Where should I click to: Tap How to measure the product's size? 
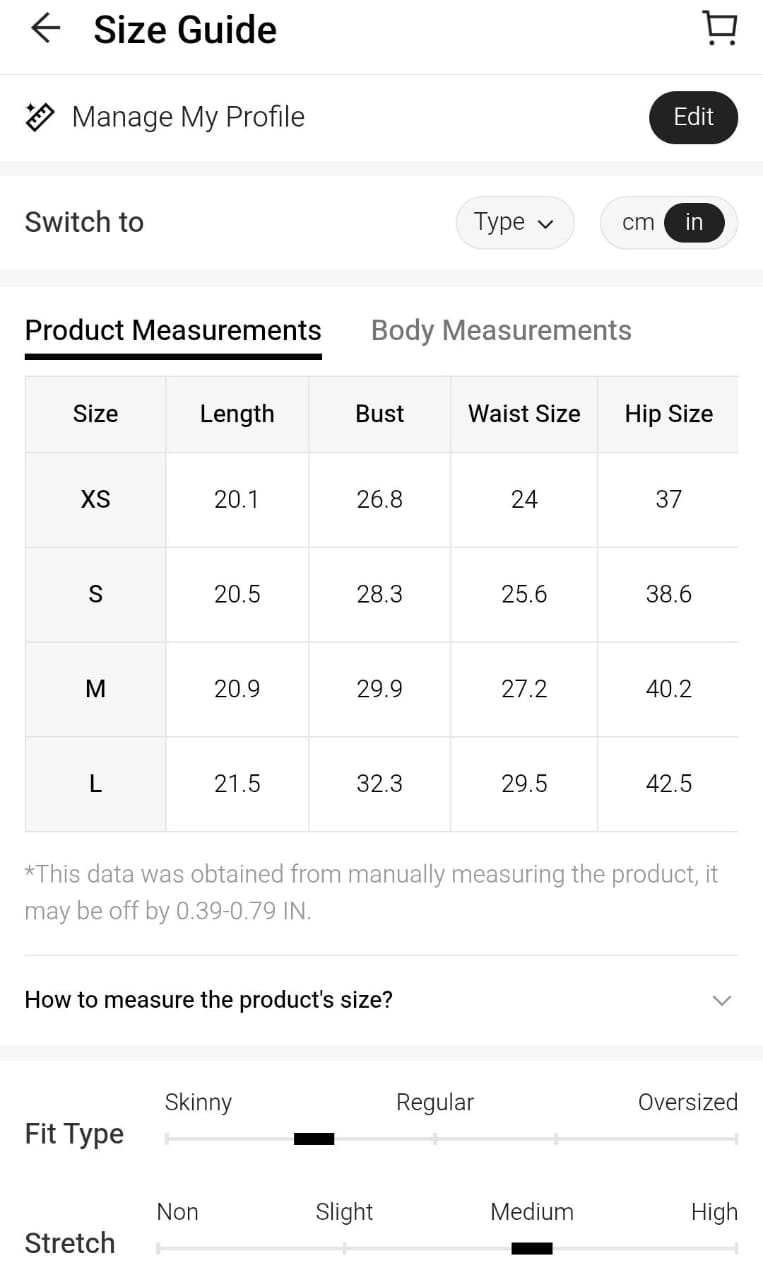(x=209, y=1000)
